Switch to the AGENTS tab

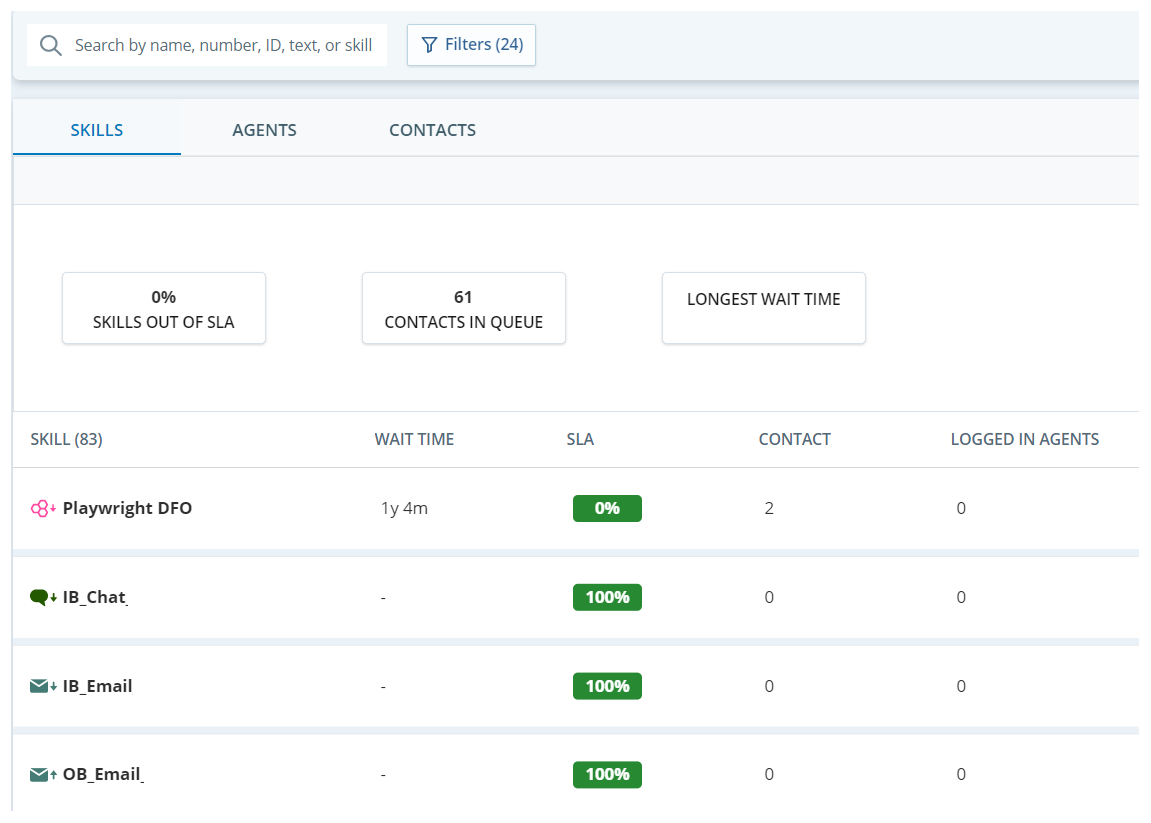[x=264, y=130]
